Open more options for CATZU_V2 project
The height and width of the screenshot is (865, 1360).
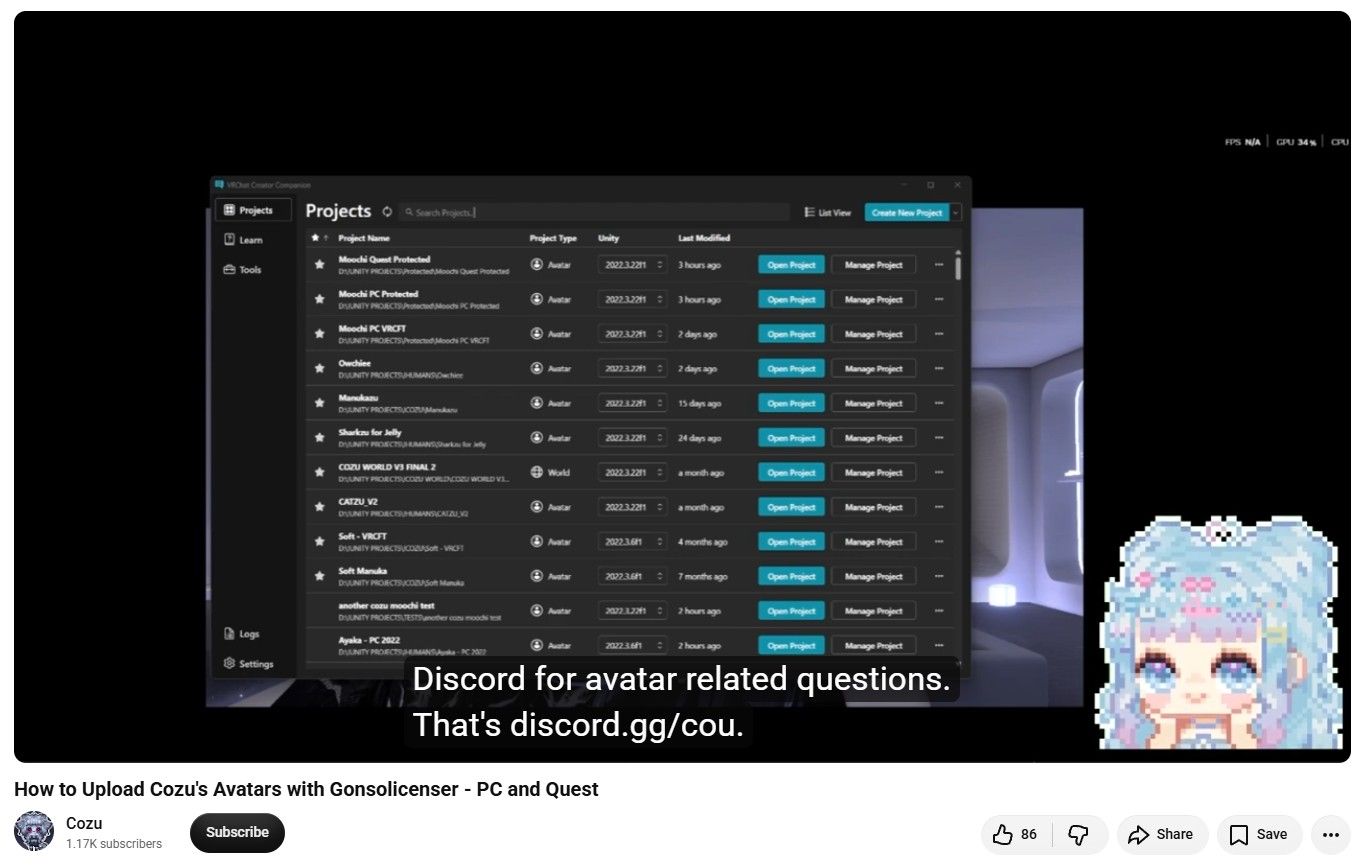(x=939, y=507)
